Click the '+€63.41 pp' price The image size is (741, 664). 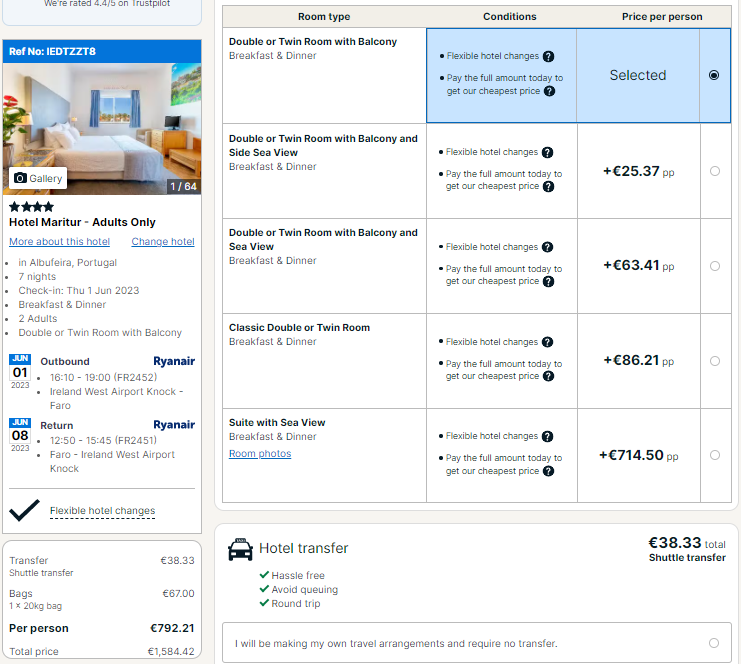638,266
